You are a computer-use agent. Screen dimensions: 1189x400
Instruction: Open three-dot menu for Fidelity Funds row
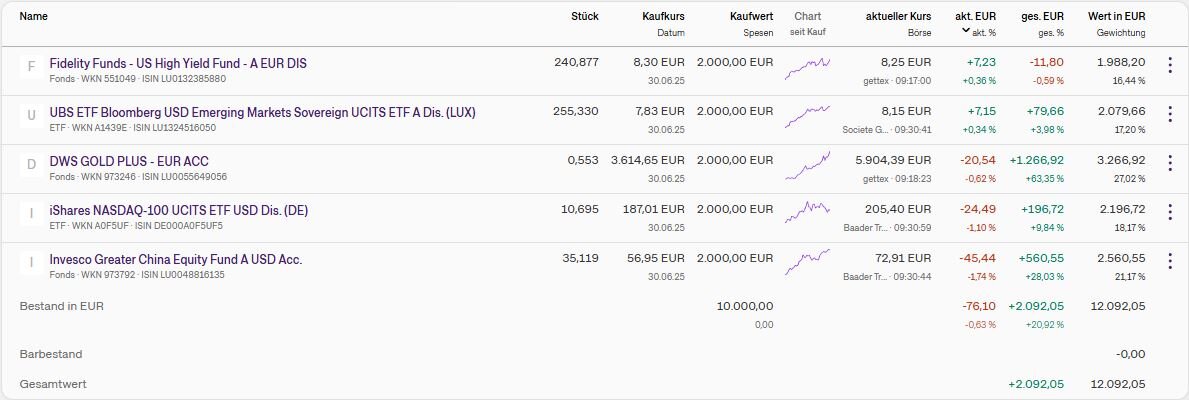1169,65
